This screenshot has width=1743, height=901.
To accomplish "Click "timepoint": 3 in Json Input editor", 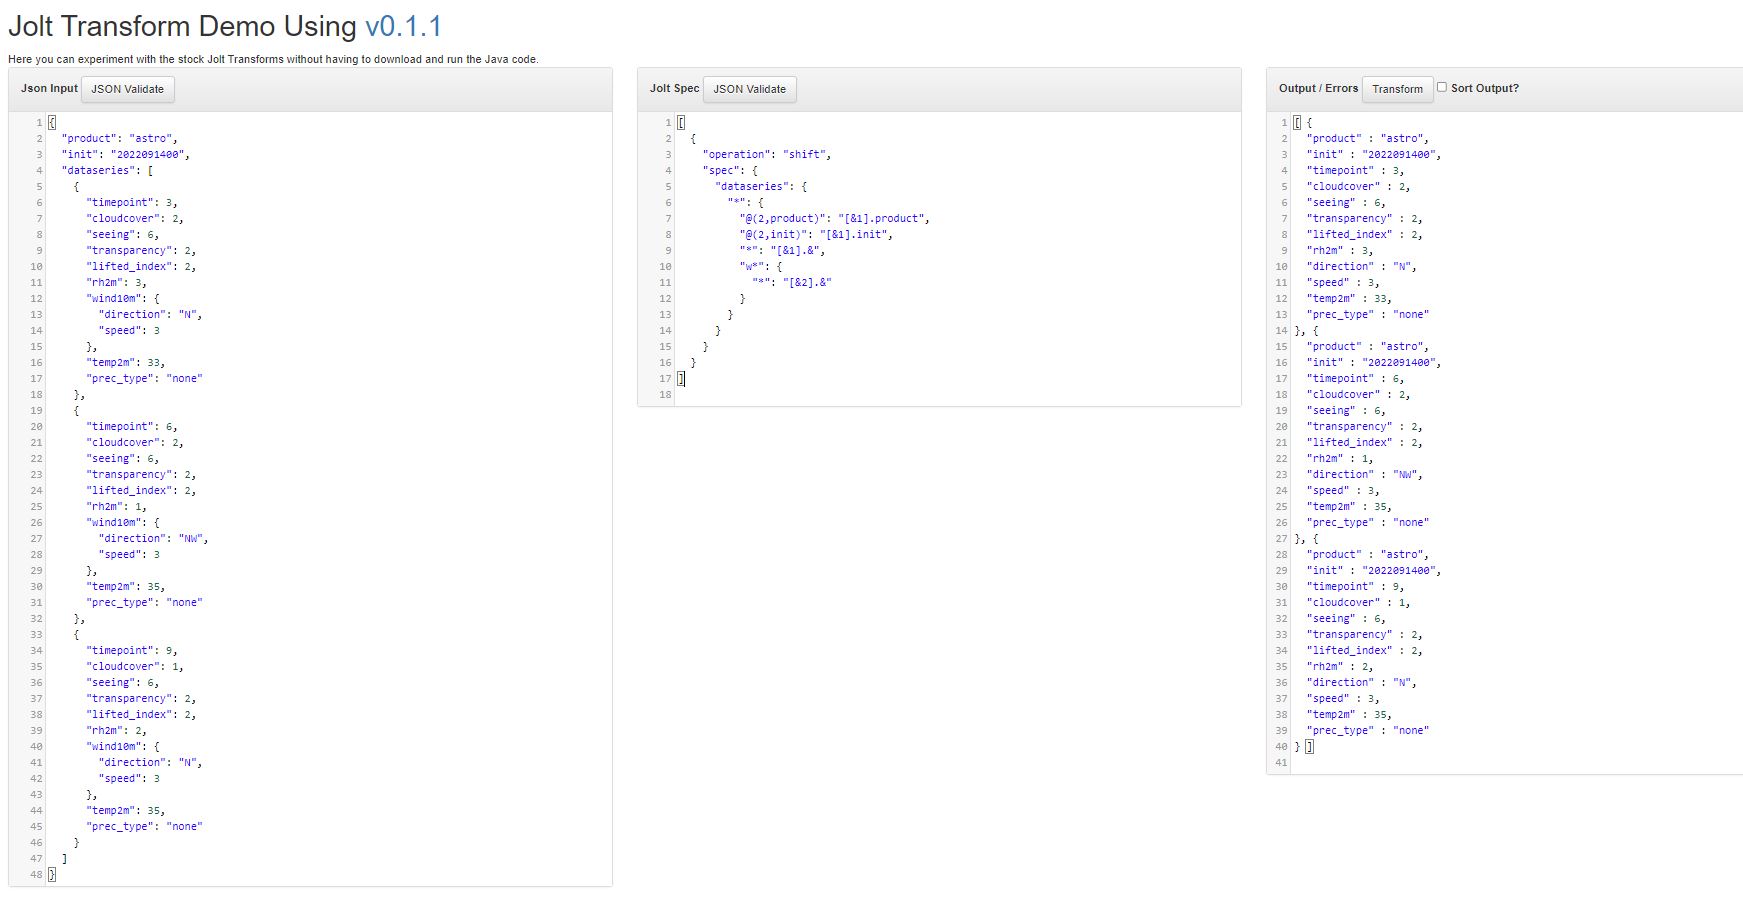I will (132, 202).
